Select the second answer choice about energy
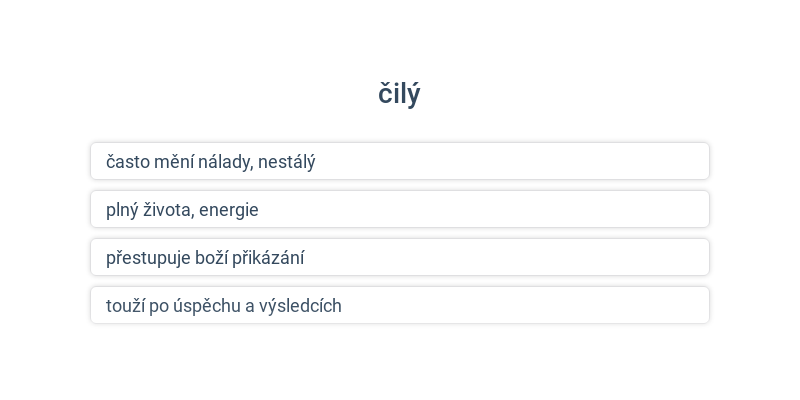 tap(400, 209)
